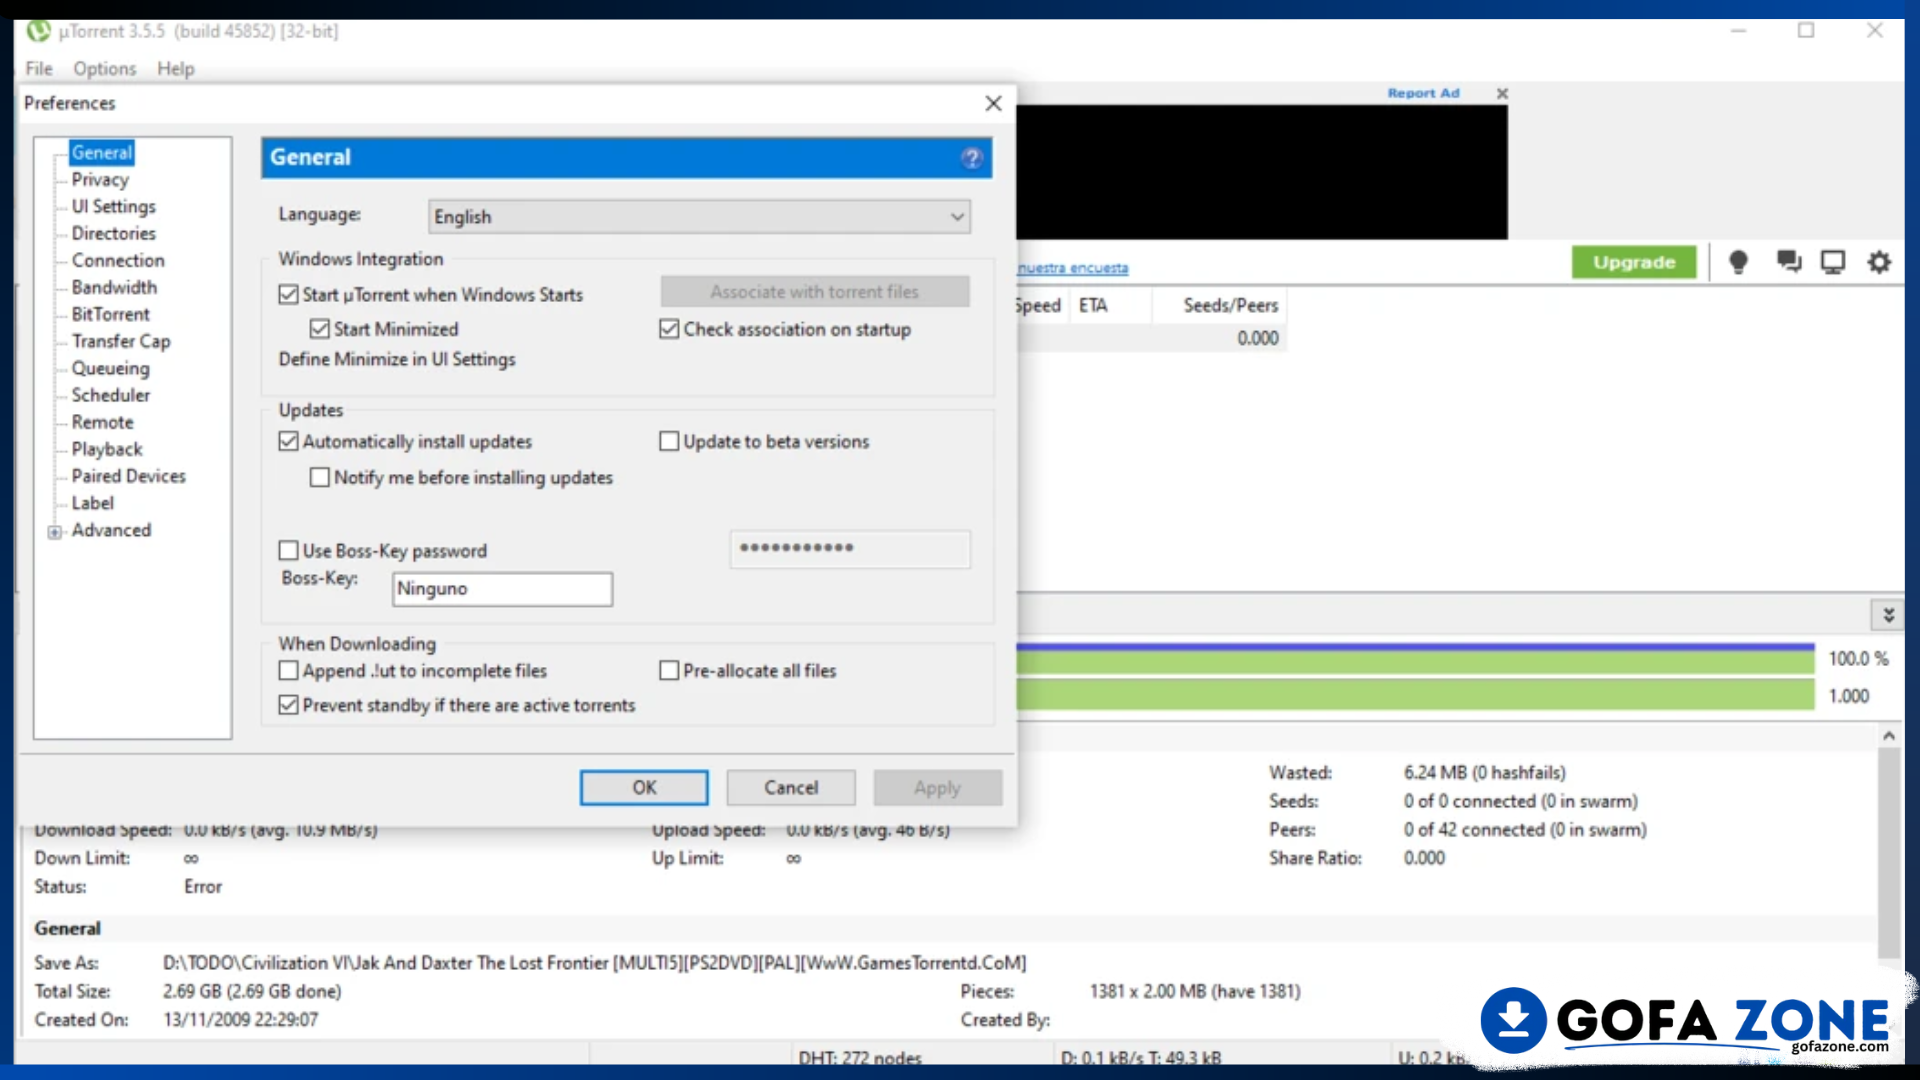Enable Use Boss-Key password
The height and width of the screenshot is (1080, 1920).
pos(288,550)
